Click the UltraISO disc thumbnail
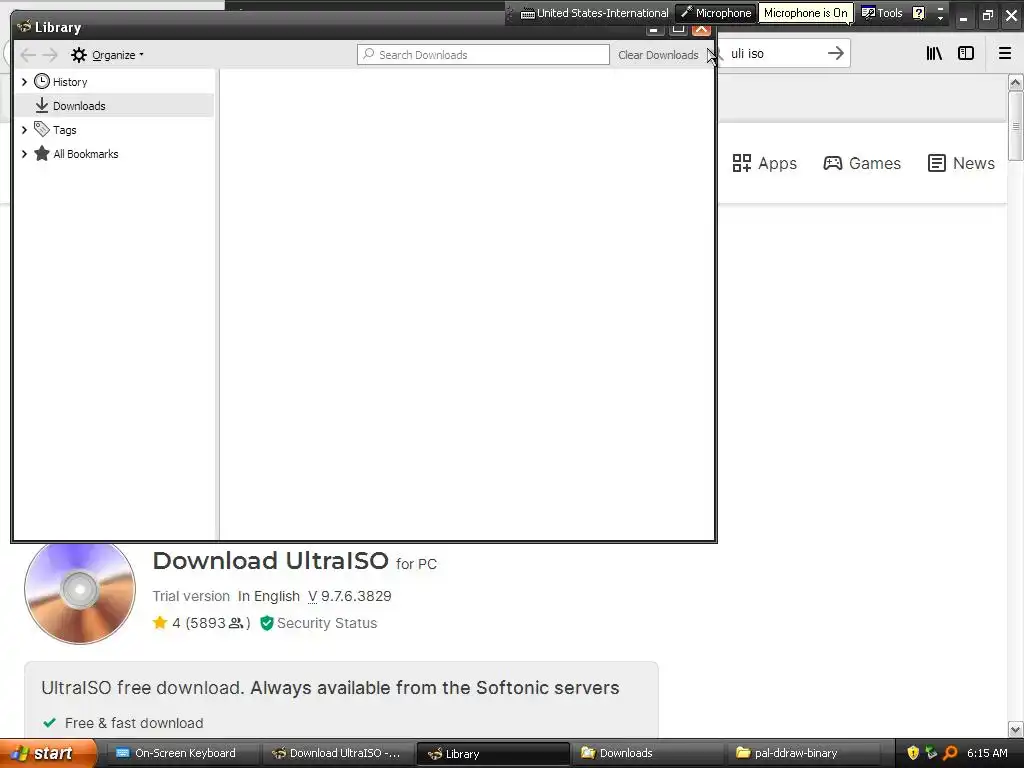The image size is (1024, 768). point(80,592)
